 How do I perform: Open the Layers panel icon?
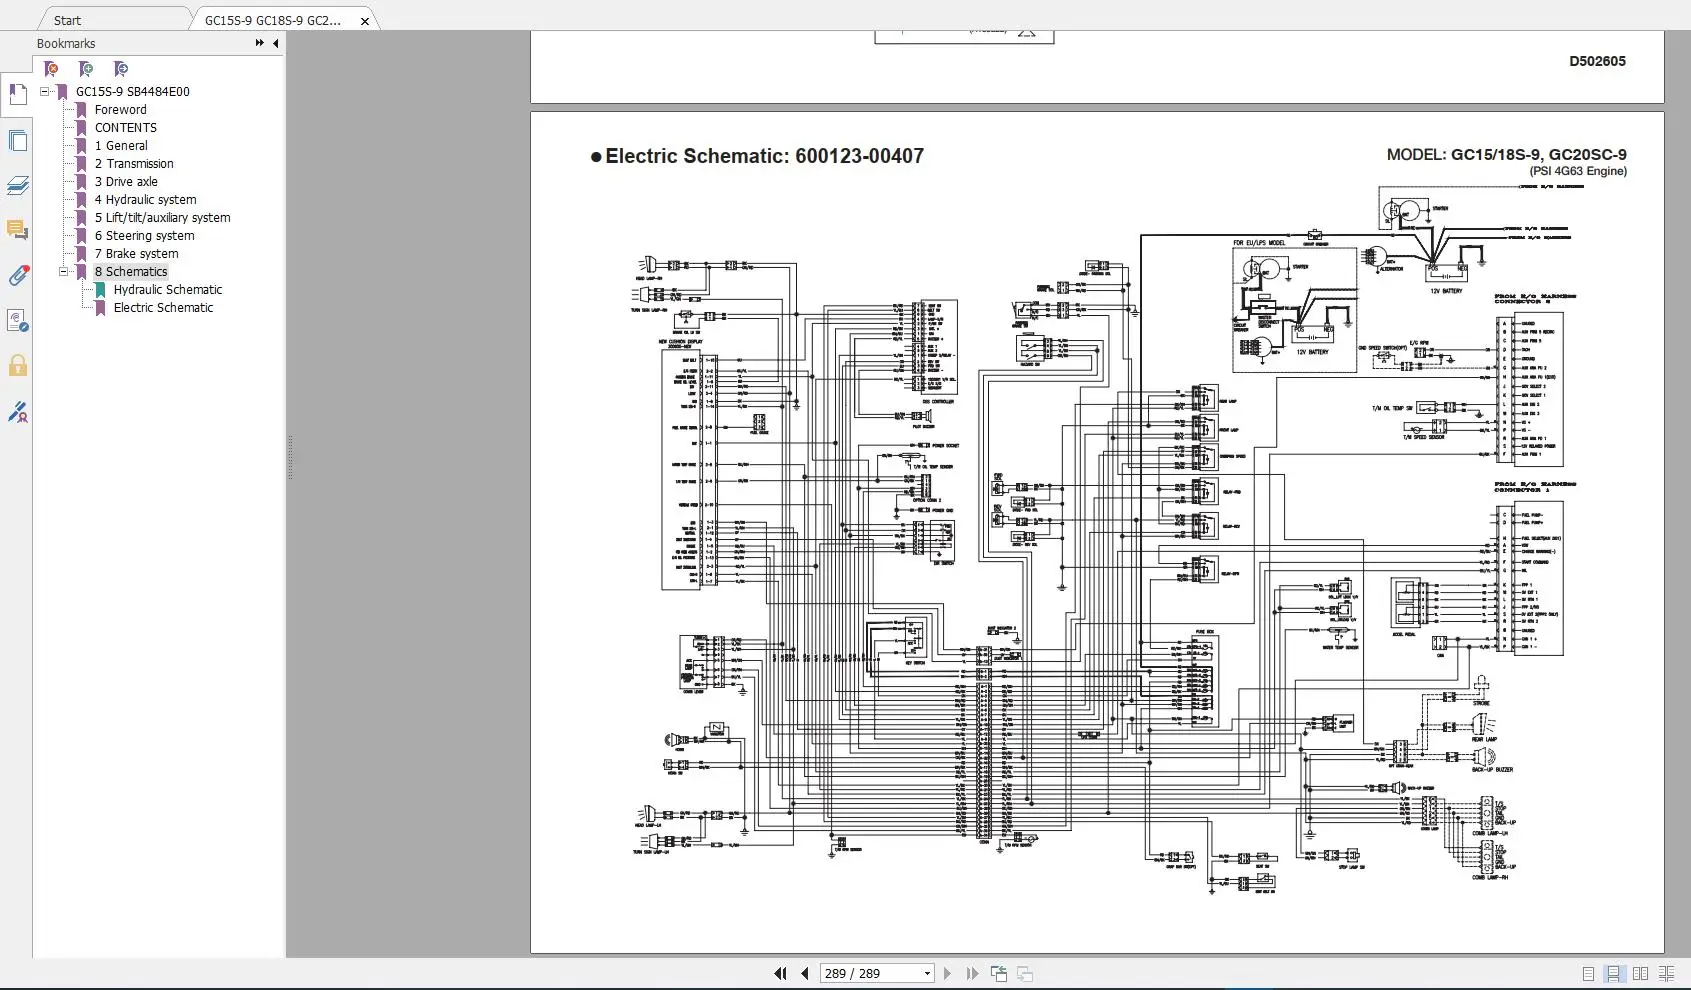17,186
